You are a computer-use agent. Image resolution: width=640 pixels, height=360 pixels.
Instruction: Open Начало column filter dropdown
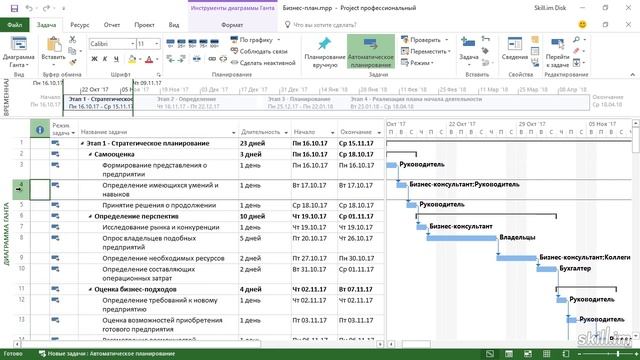tap(332, 133)
